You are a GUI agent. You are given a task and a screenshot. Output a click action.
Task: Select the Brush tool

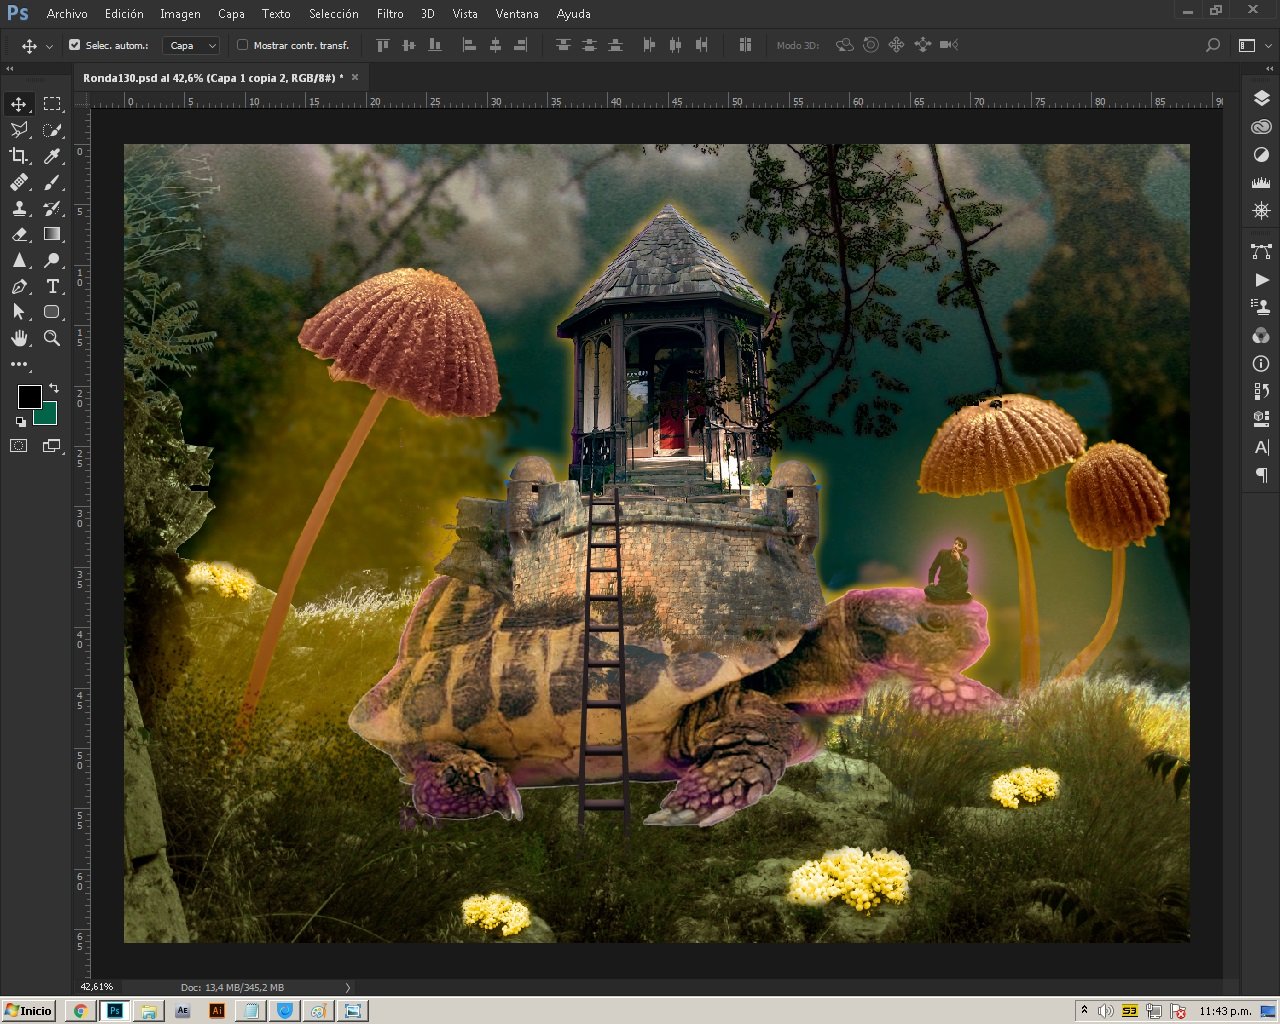click(x=52, y=182)
